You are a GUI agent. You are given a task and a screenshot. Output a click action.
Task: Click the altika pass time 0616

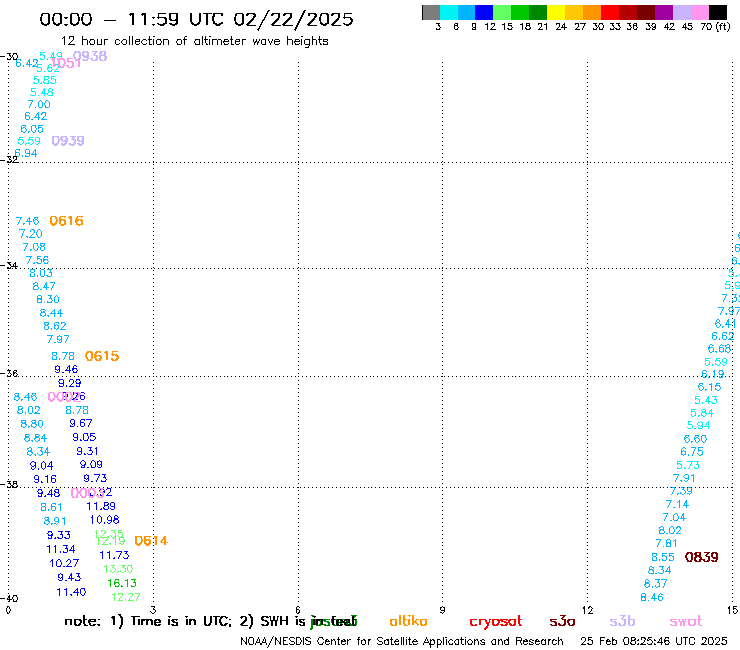67,221
